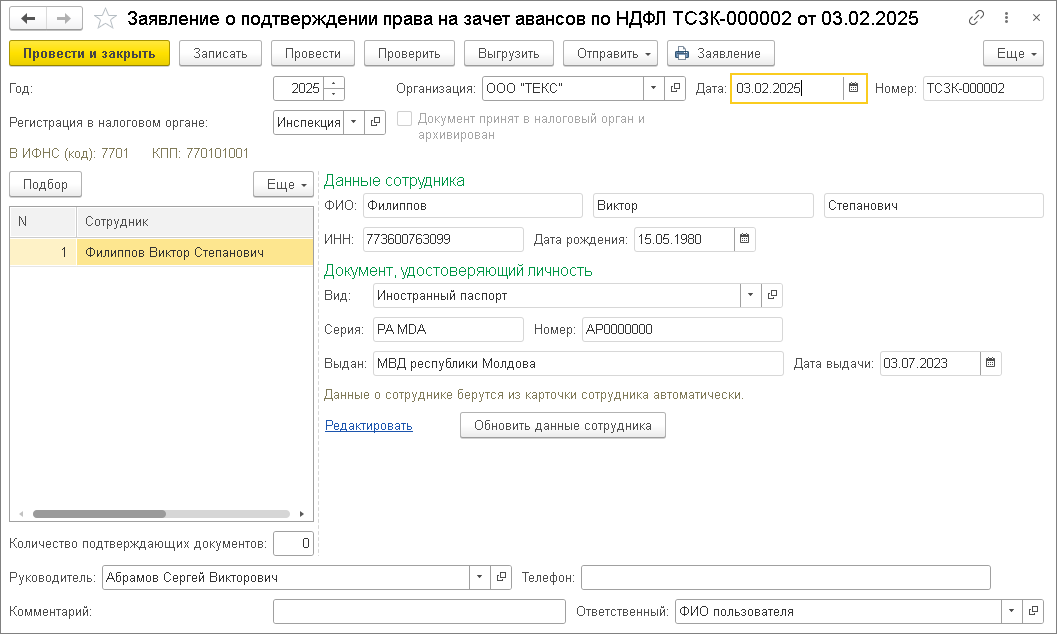The height and width of the screenshot is (634, 1057).
Task: Sort by the Сотрудник column header
Action: coord(195,222)
